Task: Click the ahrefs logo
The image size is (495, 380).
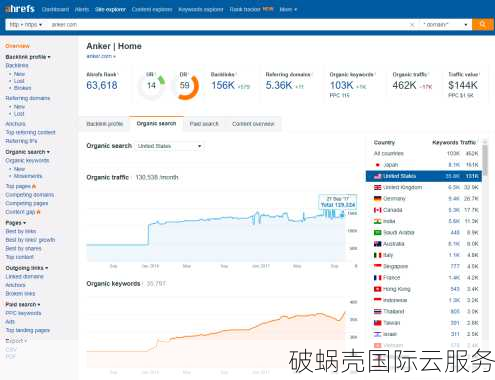Action: coord(20,9)
